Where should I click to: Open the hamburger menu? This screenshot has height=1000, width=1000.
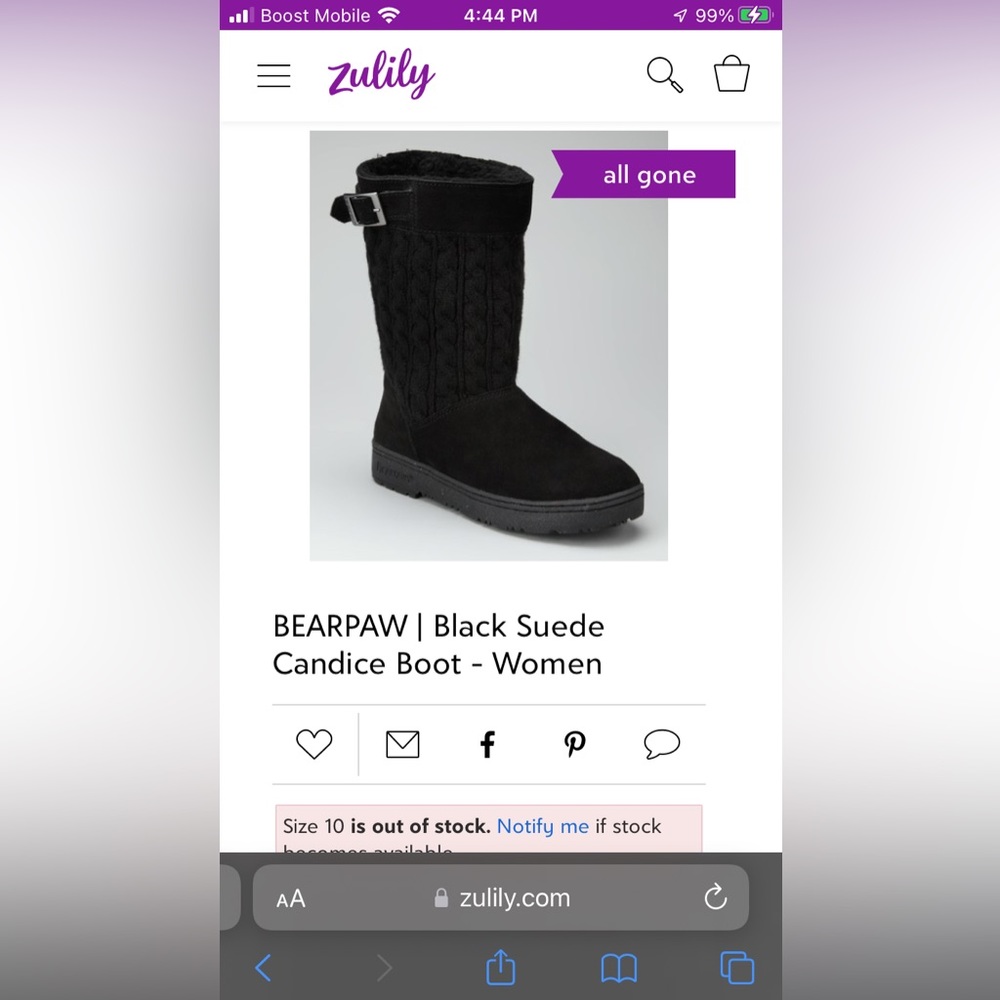click(x=274, y=76)
